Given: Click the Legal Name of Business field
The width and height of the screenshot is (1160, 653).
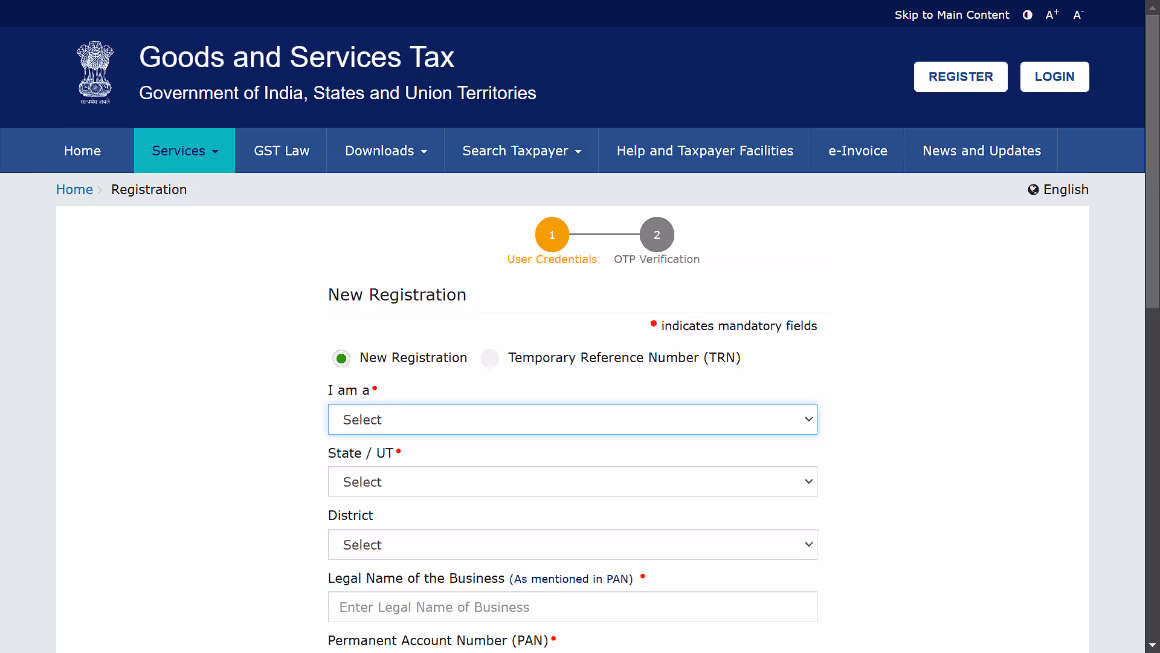Looking at the screenshot, I should [x=573, y=607].
